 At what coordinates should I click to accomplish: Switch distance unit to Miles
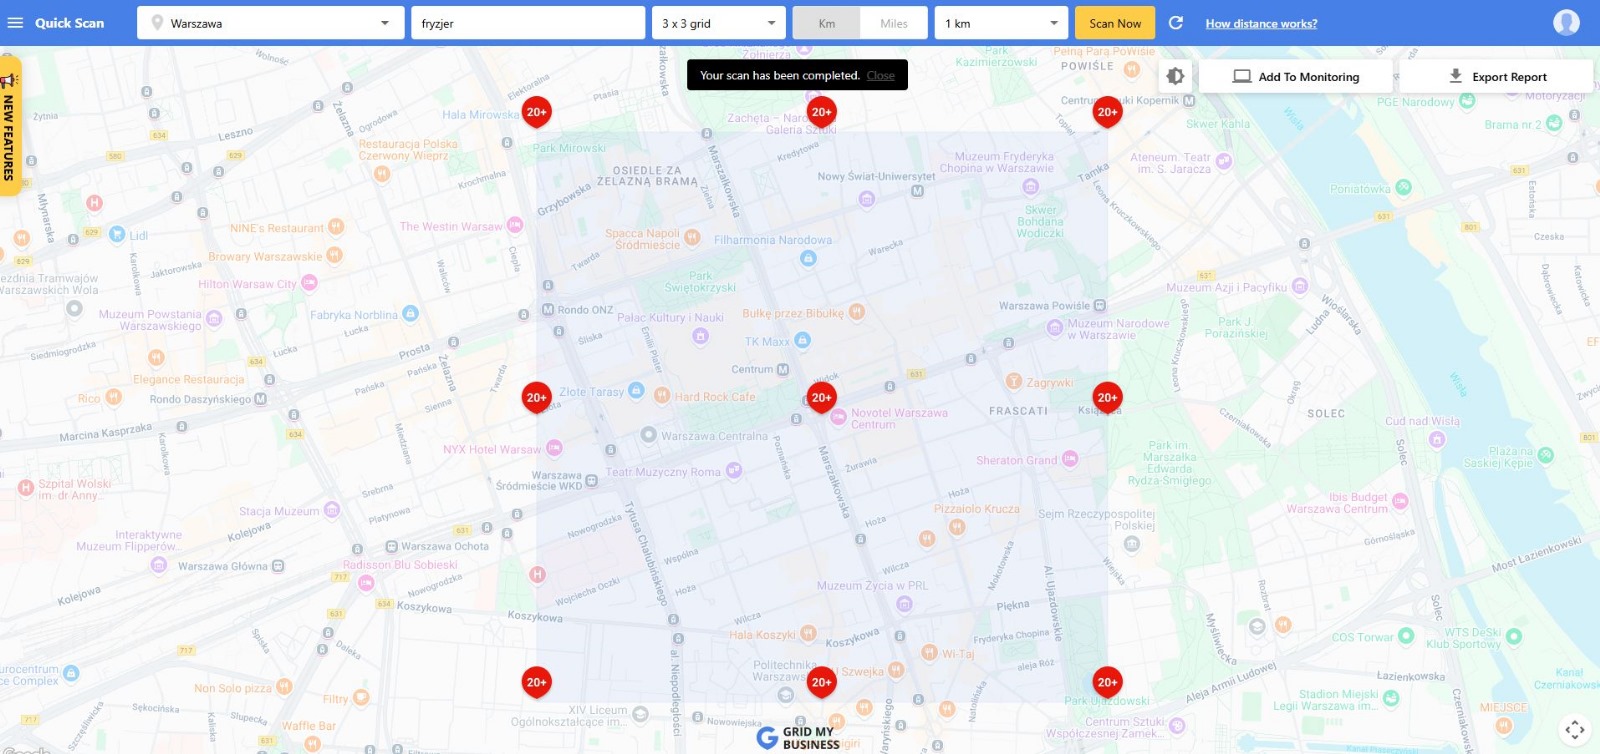pos(893,23)
